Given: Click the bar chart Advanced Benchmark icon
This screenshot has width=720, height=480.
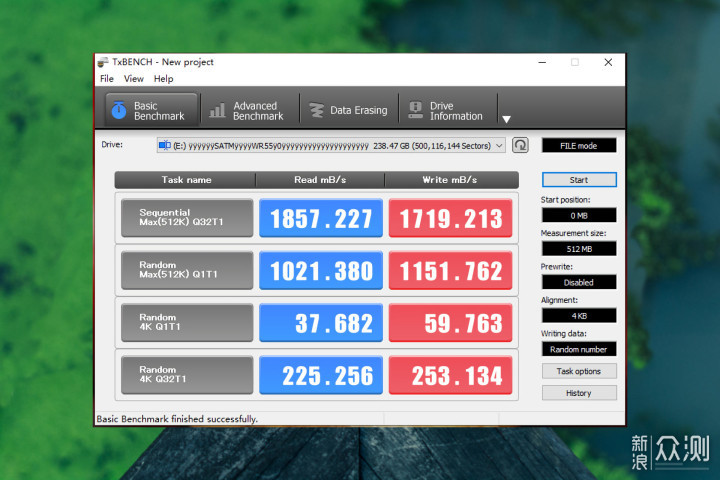Looking at the screenshot, I should pos(217,110).
